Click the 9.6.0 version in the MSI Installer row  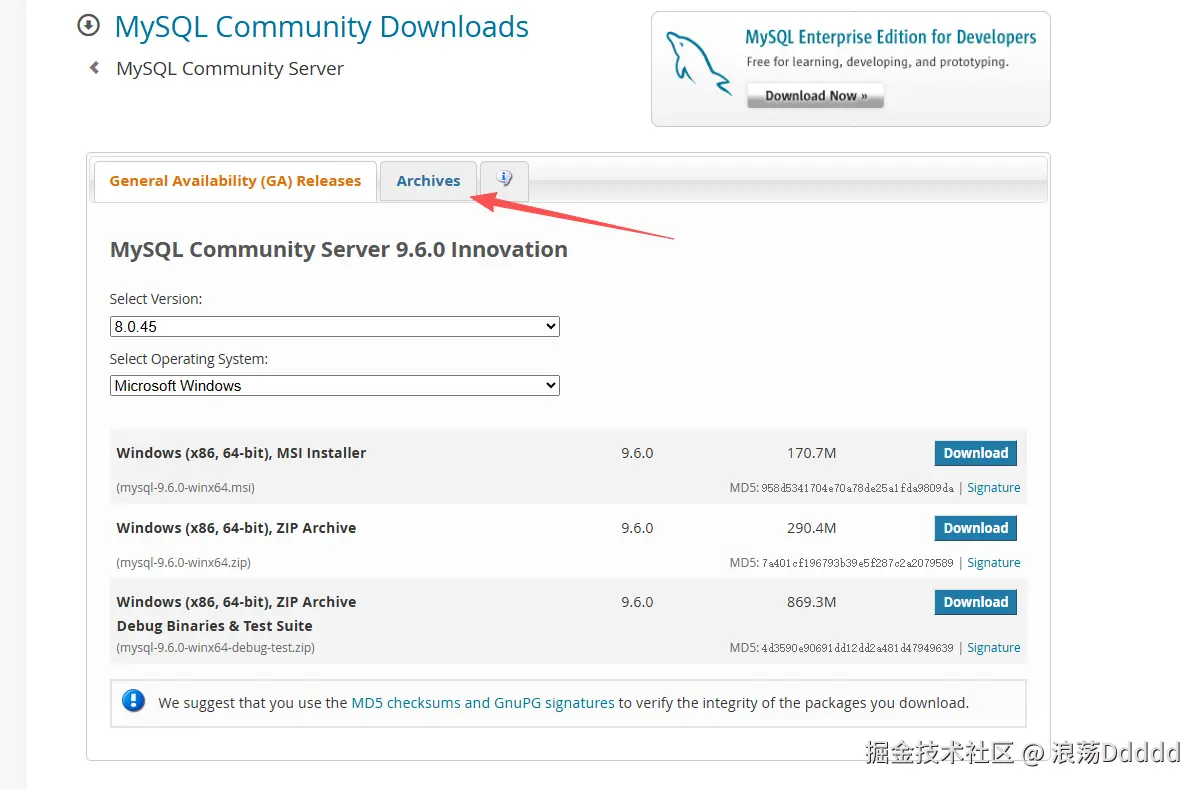click(x=637, y=453)
